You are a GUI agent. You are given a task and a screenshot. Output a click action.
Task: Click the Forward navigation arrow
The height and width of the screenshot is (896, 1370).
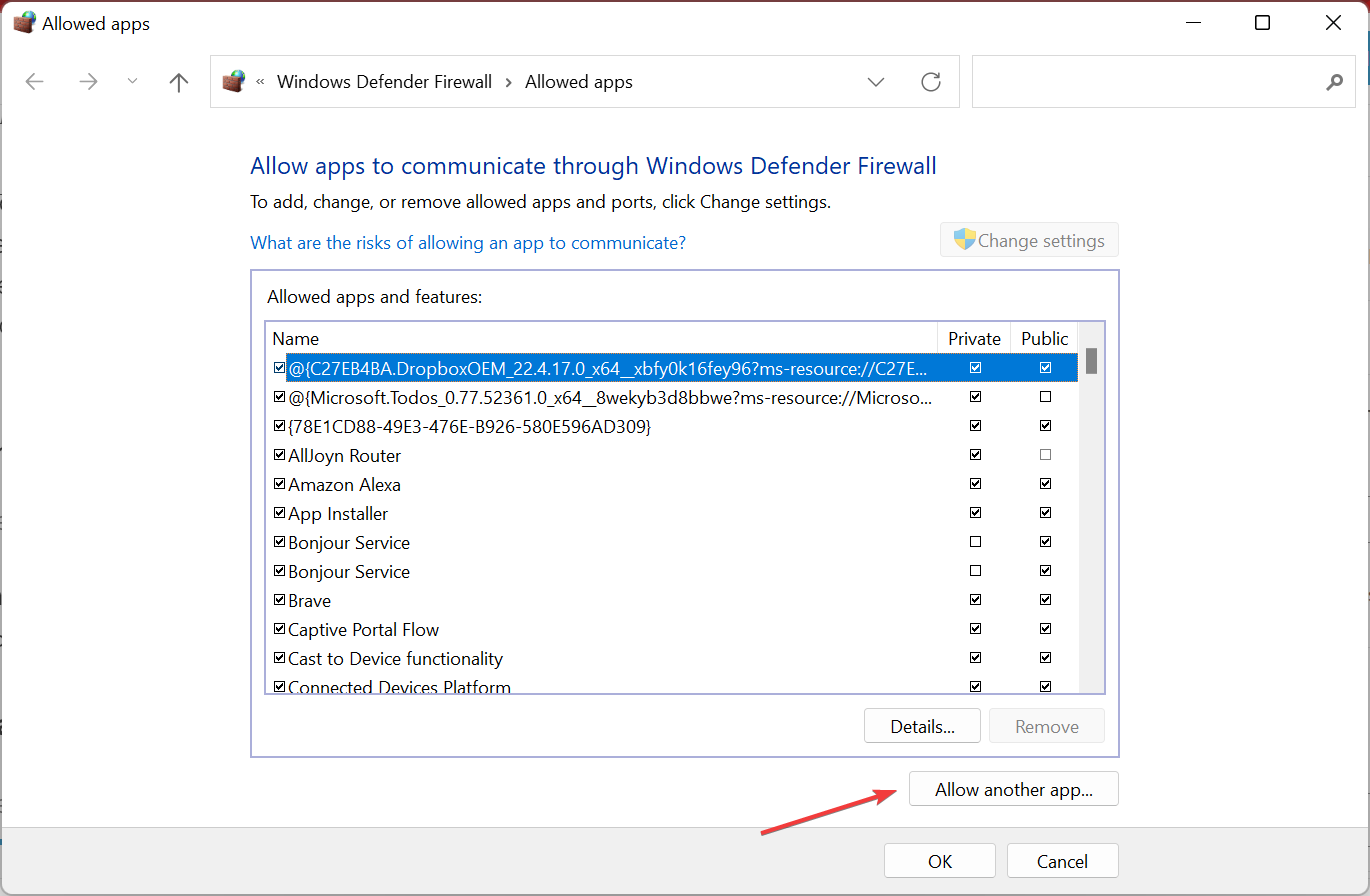pyautogui.click(x=88, y=82)
